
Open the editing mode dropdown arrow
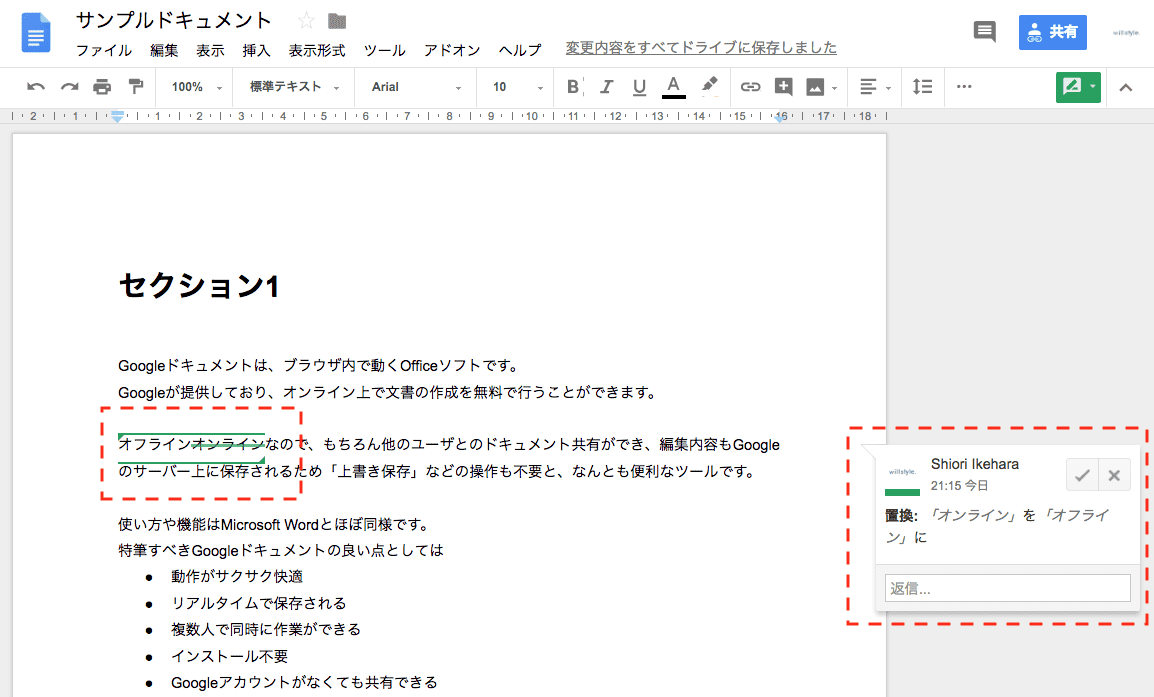[x=1093, y=87]
